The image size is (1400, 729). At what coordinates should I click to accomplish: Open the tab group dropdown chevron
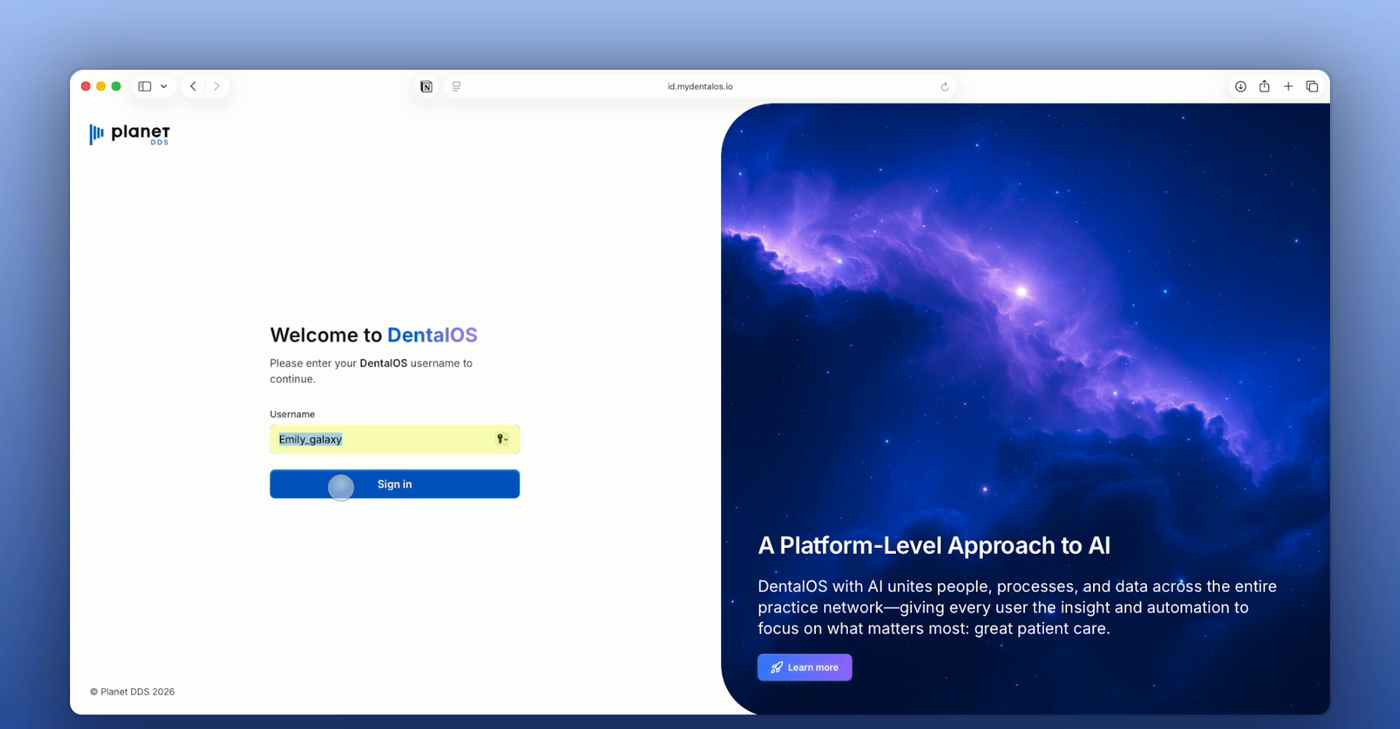pyautogui.click(x=164, y=87)
